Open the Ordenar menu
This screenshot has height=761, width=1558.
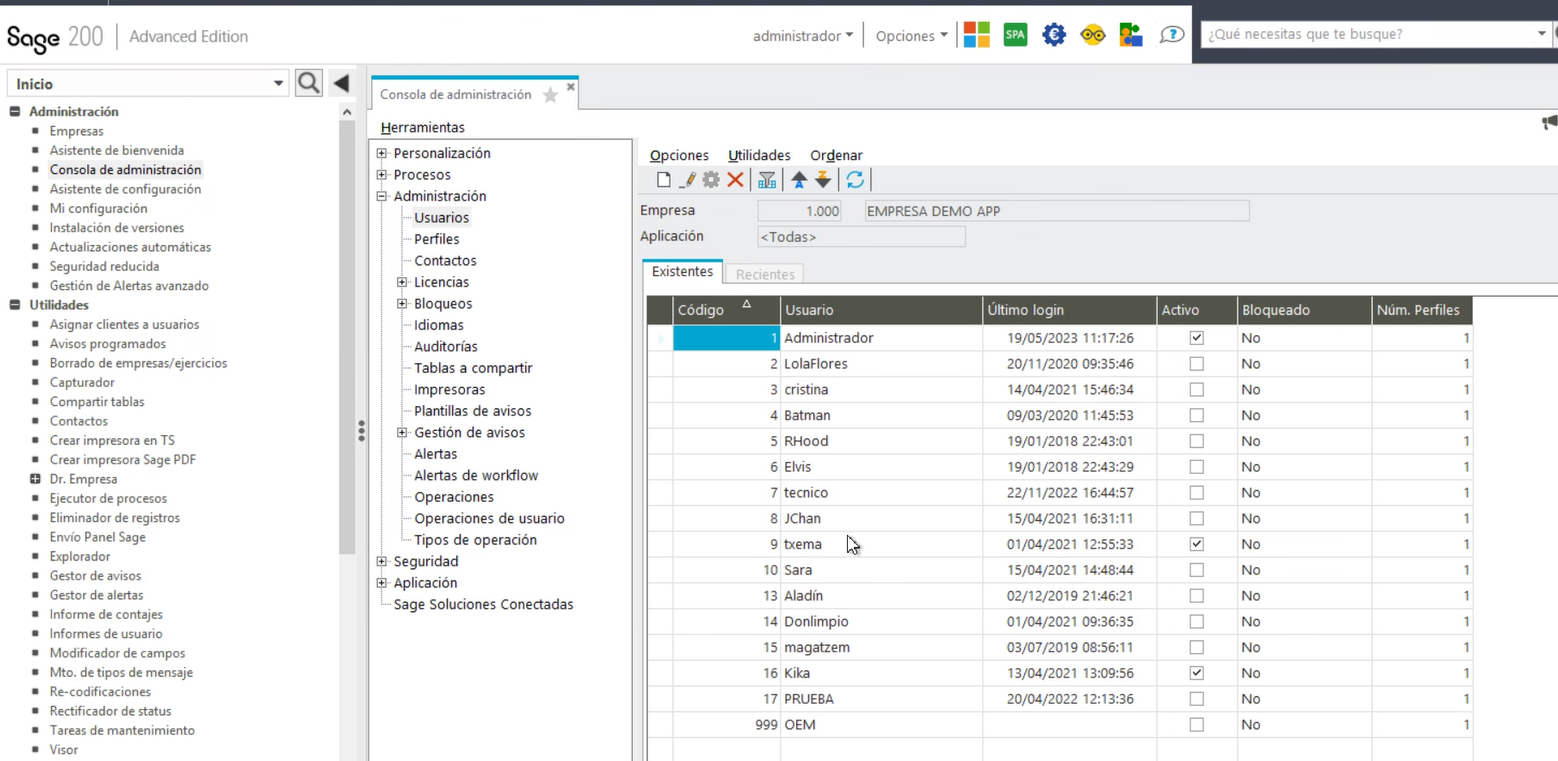coord(836,155)
